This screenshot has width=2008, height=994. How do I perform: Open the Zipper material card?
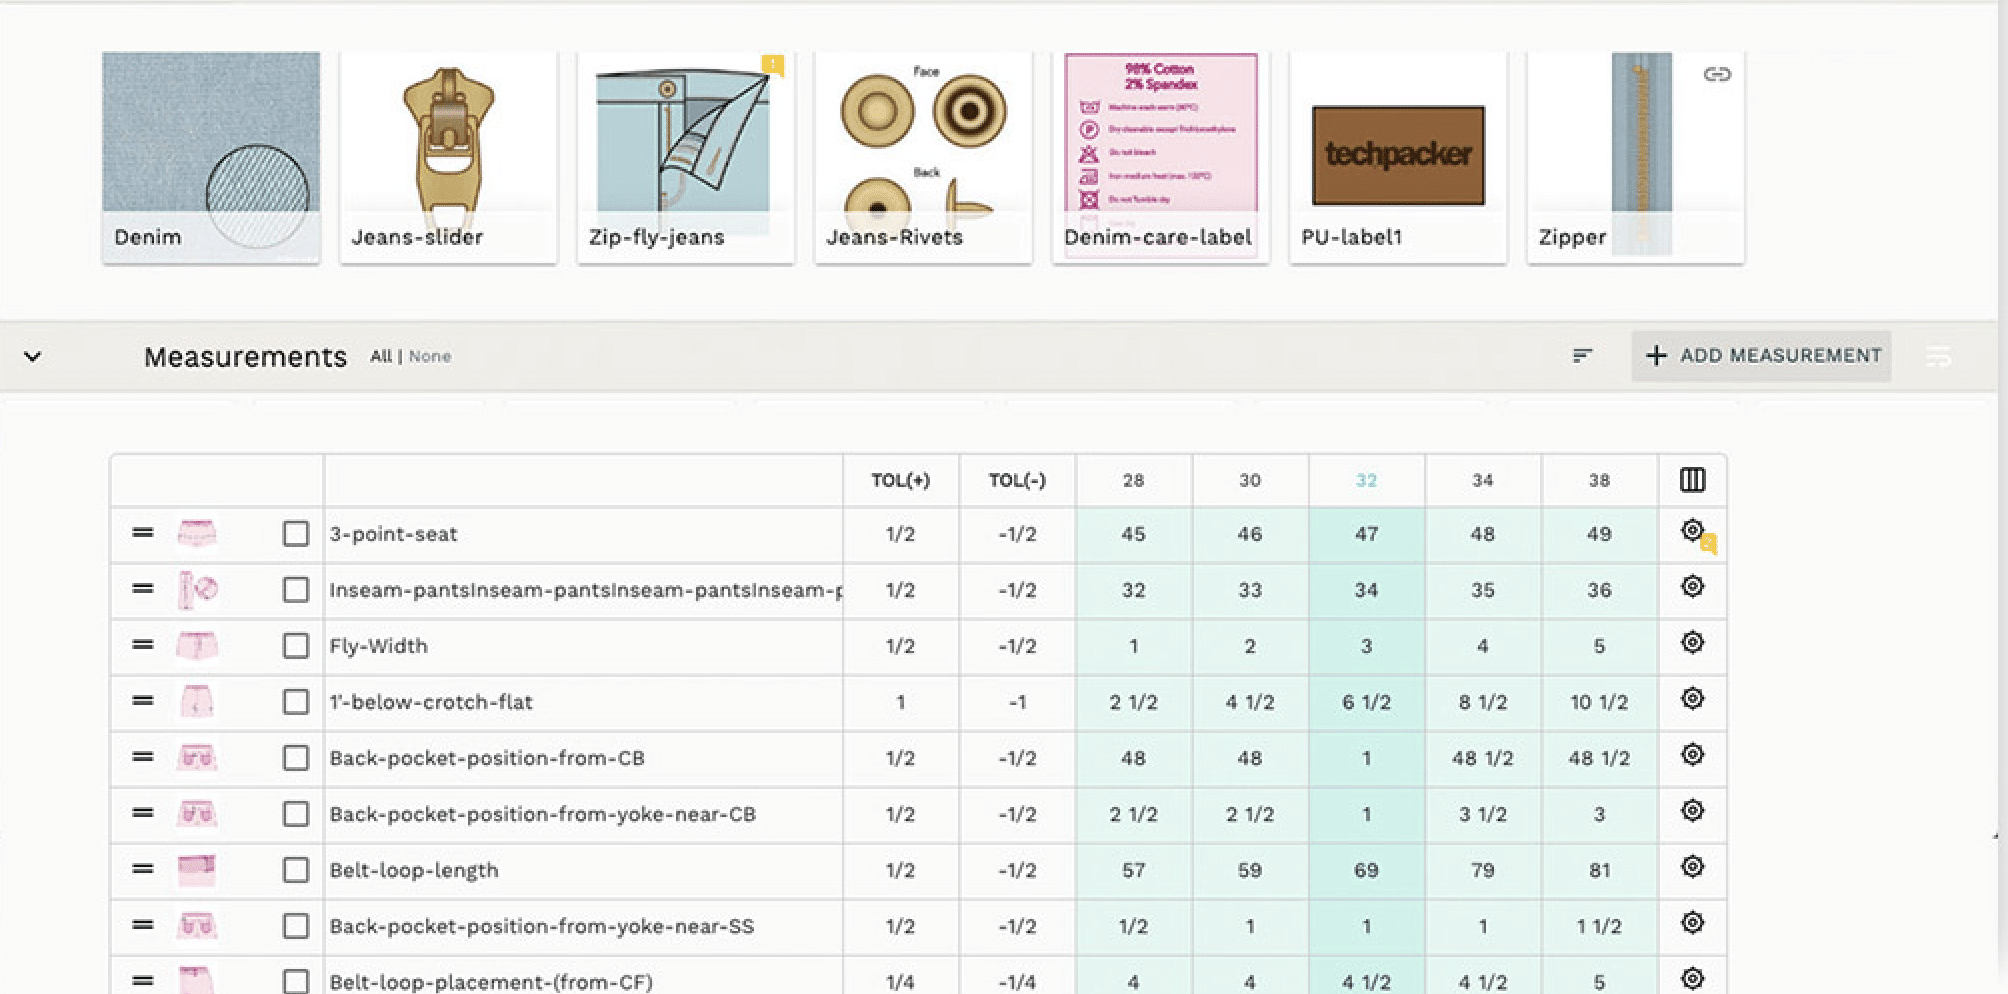(x=1635, y=158)
